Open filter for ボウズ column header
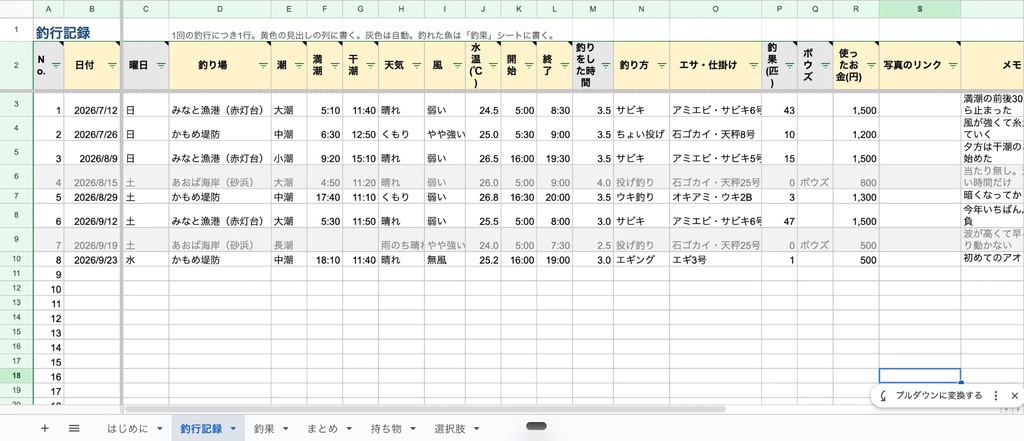 (825, 65)
